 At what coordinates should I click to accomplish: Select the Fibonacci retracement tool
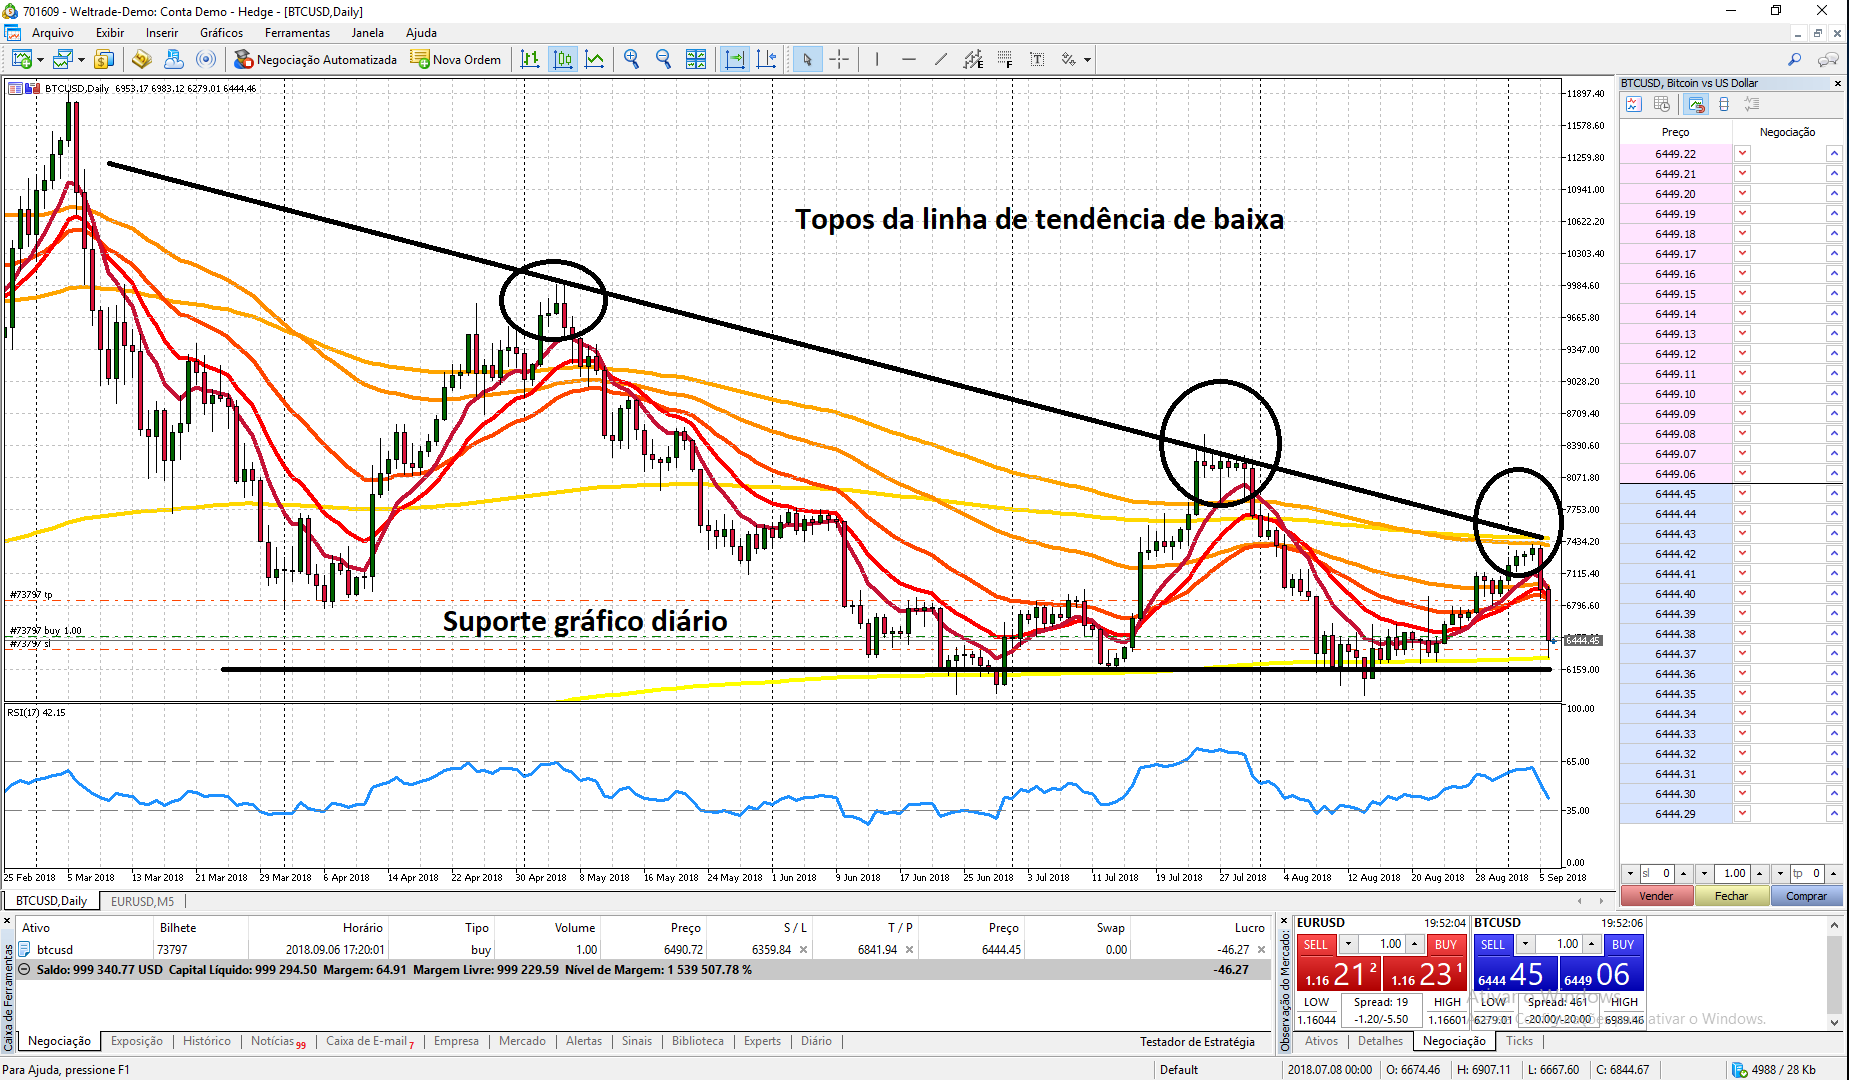pos(1005,60)
